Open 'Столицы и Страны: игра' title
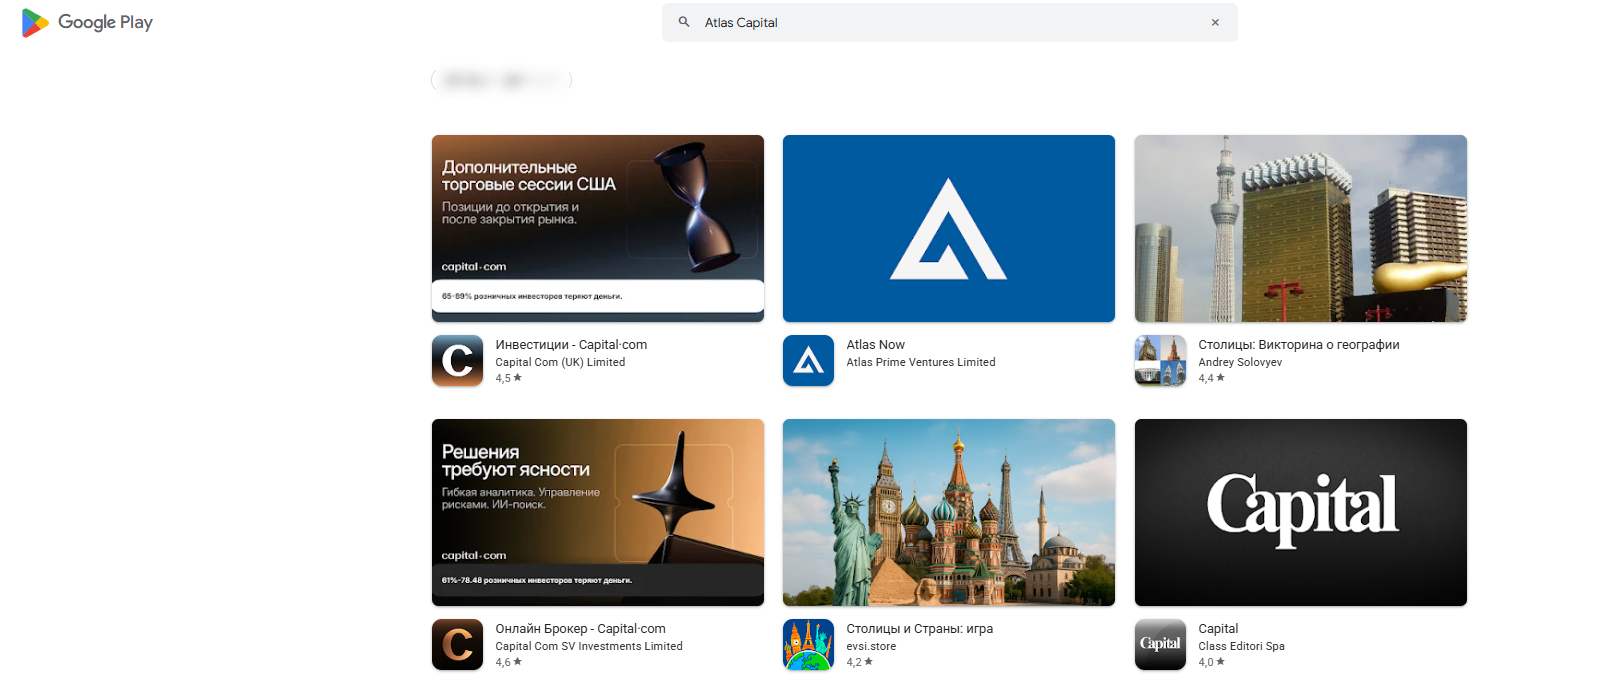The height and width of the screenshot is (687, 1612). pyautogui.click(x=920, y=629)
